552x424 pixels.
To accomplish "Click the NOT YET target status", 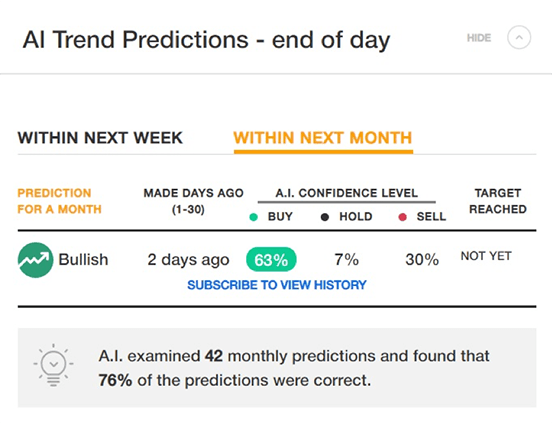I will [x=486, y=256].
